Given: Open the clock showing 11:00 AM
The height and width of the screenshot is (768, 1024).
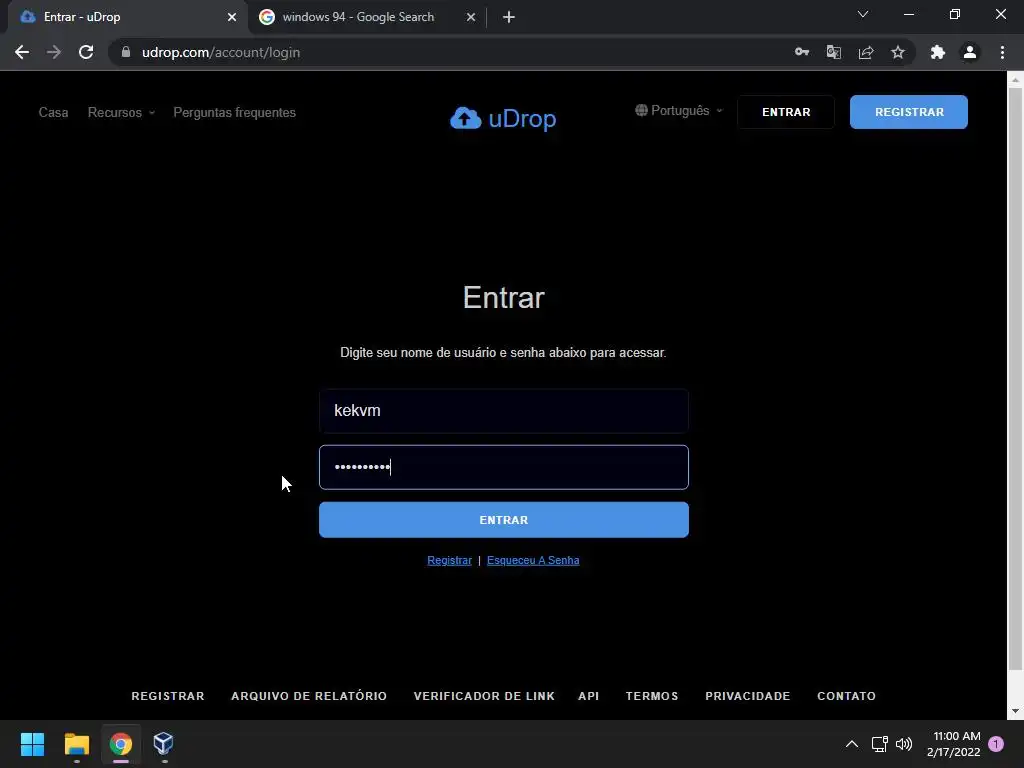Looking at the screenshot, I should pos(953,744).
